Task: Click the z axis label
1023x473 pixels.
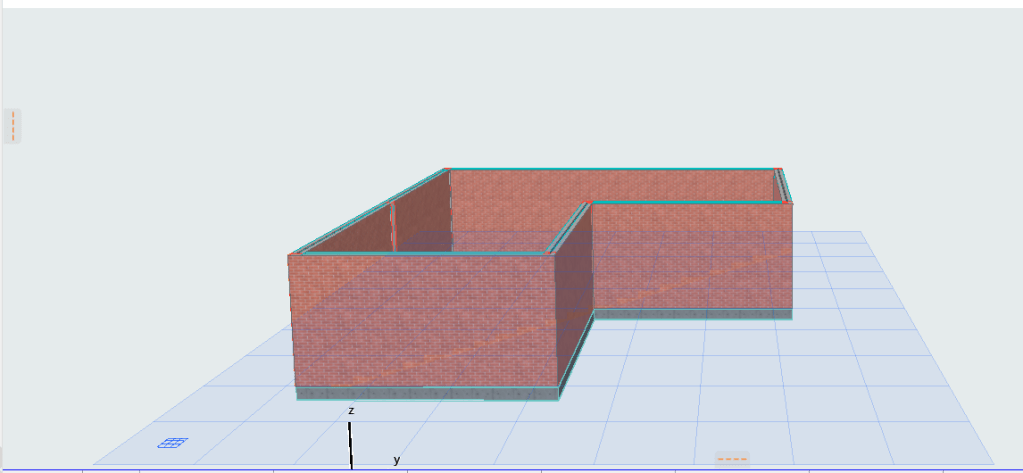Action: pos(351,411)
